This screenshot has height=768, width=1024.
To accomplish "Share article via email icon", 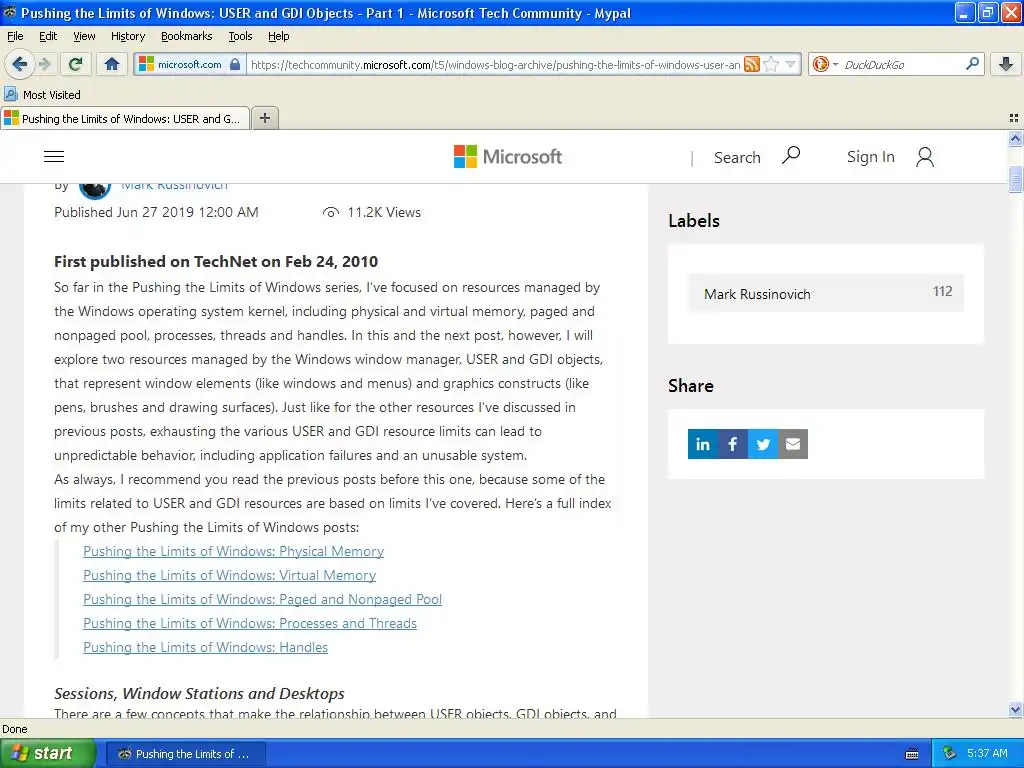I will click(x=793, y=444).
